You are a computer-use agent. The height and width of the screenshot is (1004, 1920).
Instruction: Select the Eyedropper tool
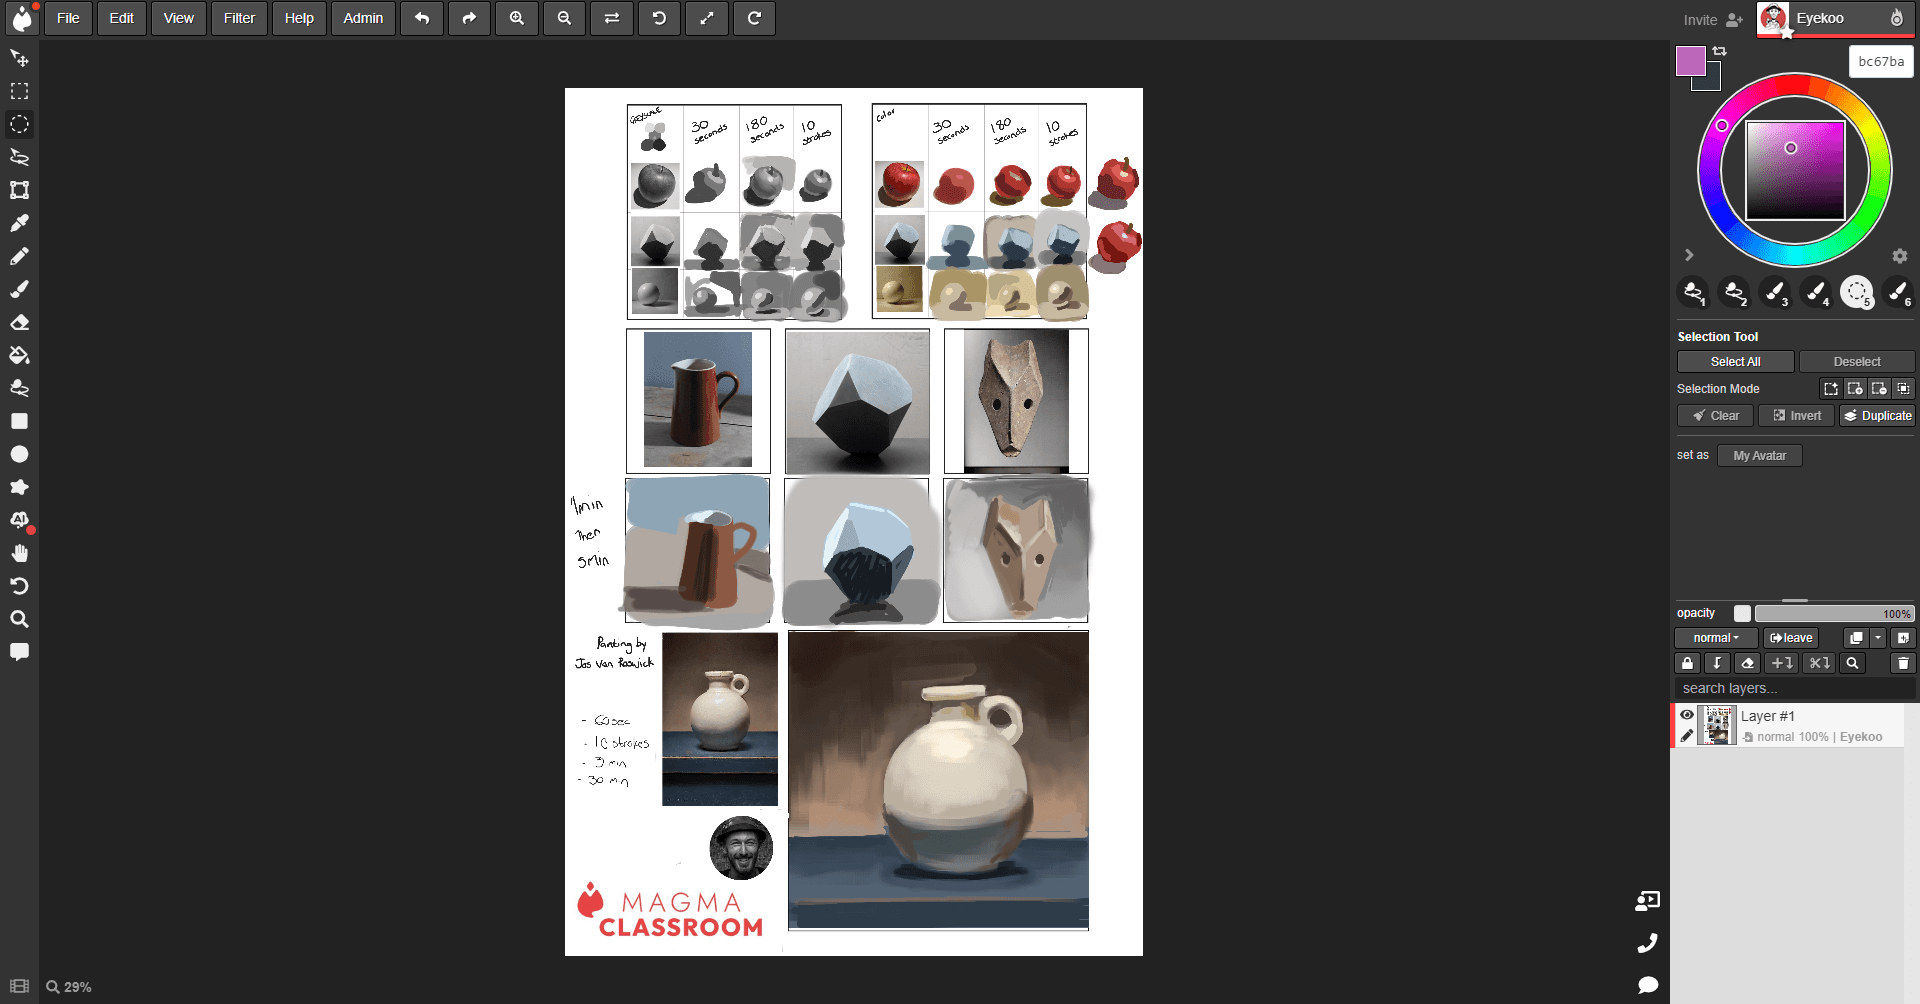[19, 223]
